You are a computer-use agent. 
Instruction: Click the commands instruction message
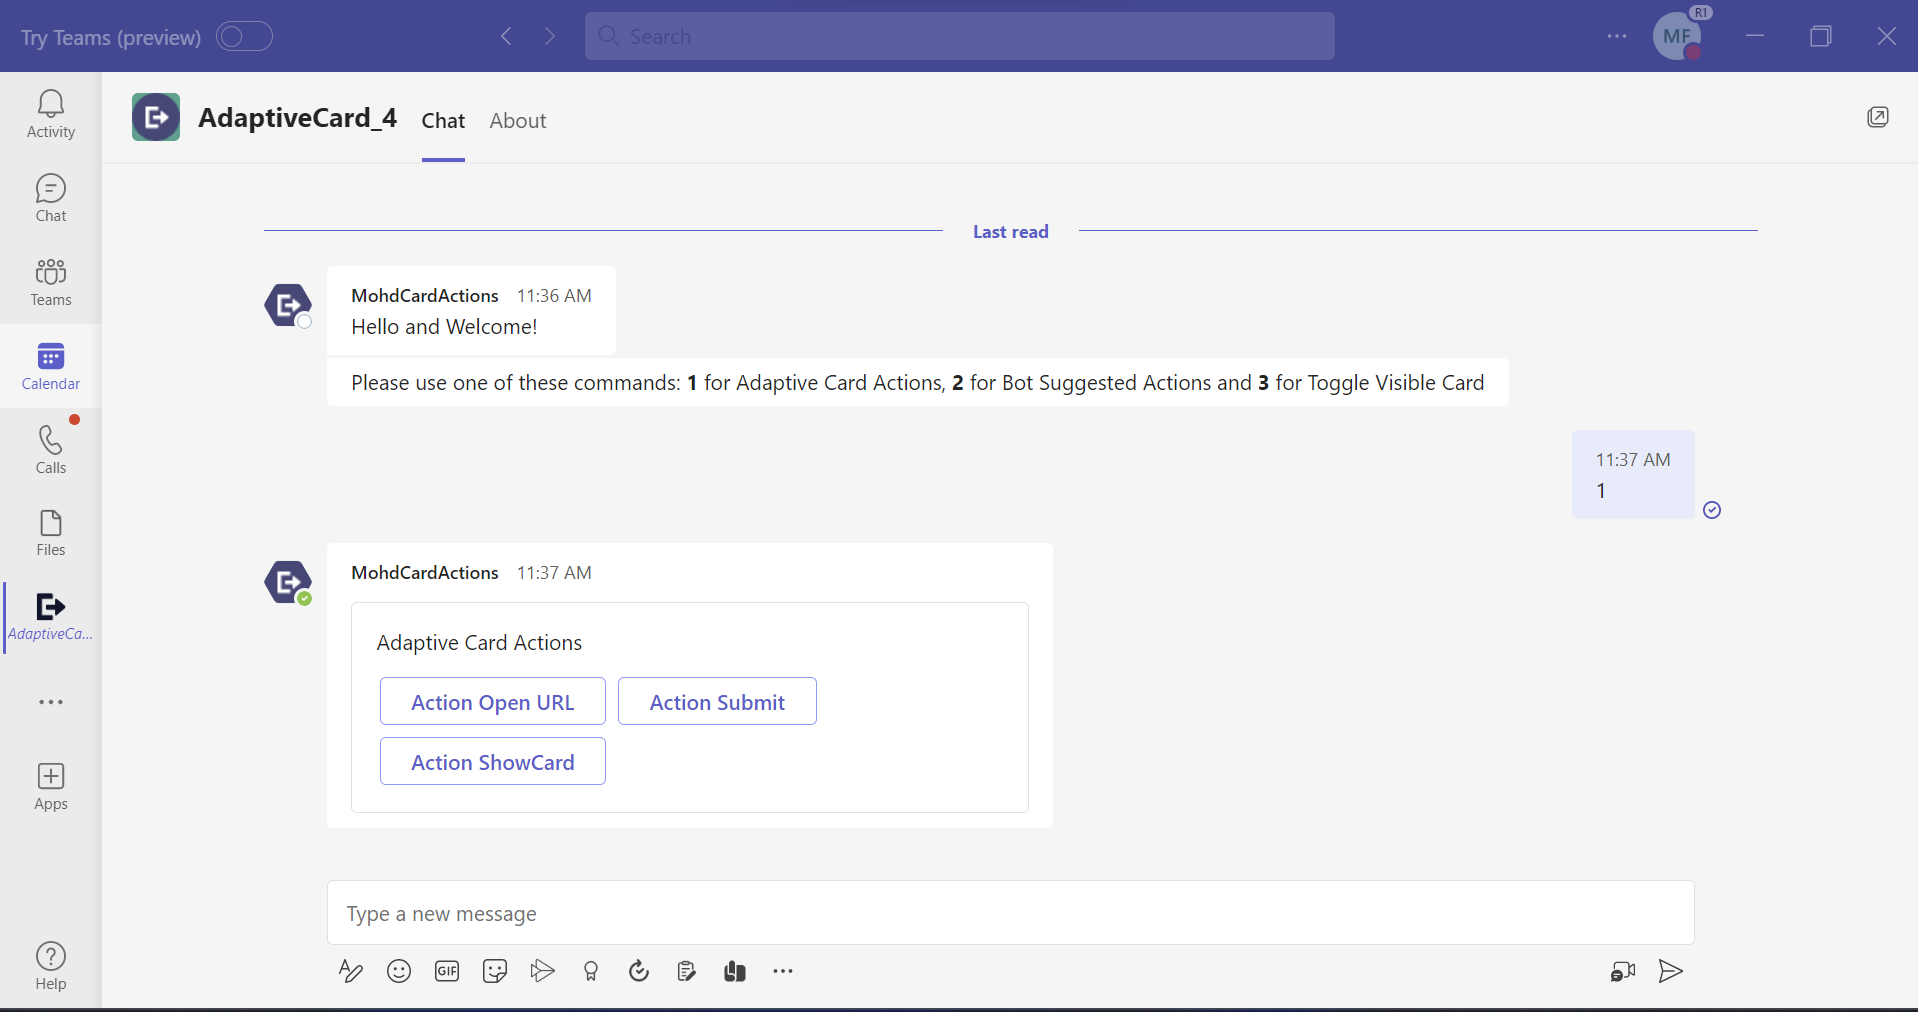click(918, 383)
